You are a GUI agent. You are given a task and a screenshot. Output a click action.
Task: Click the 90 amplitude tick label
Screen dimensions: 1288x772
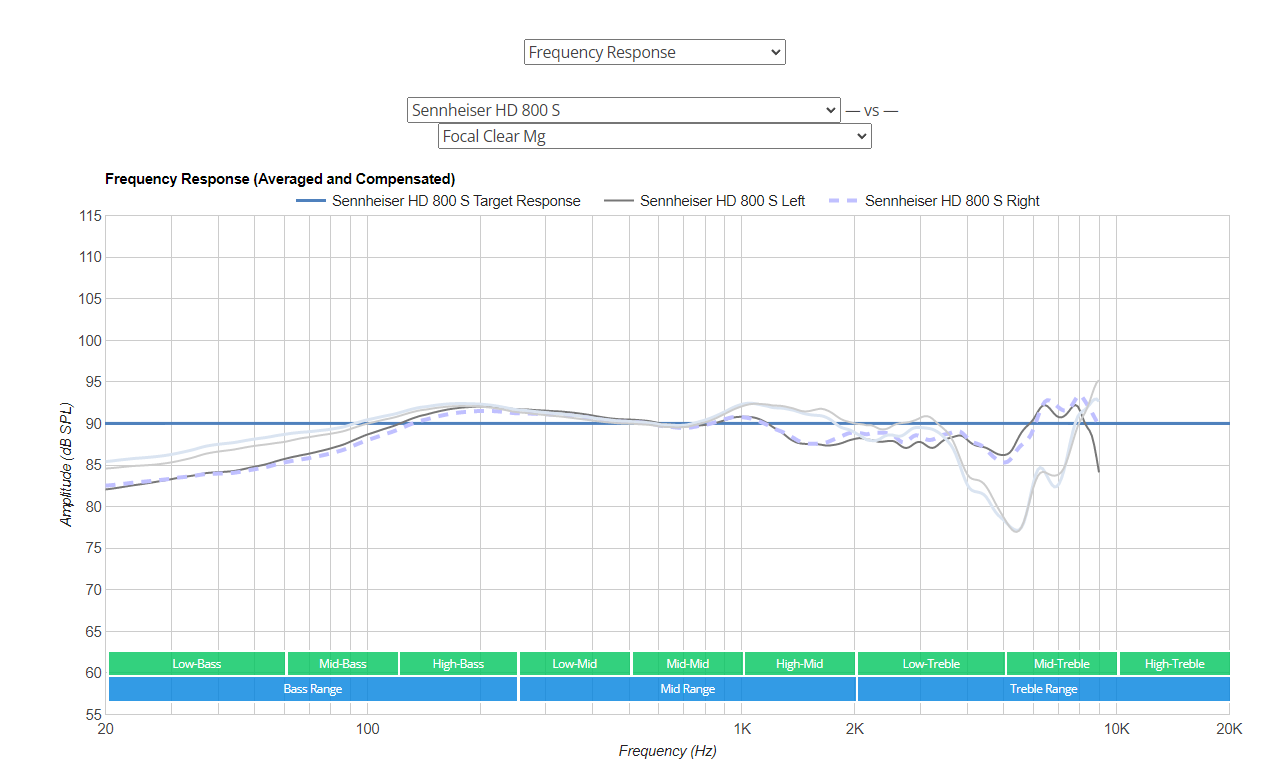click(x=92, y=423)
